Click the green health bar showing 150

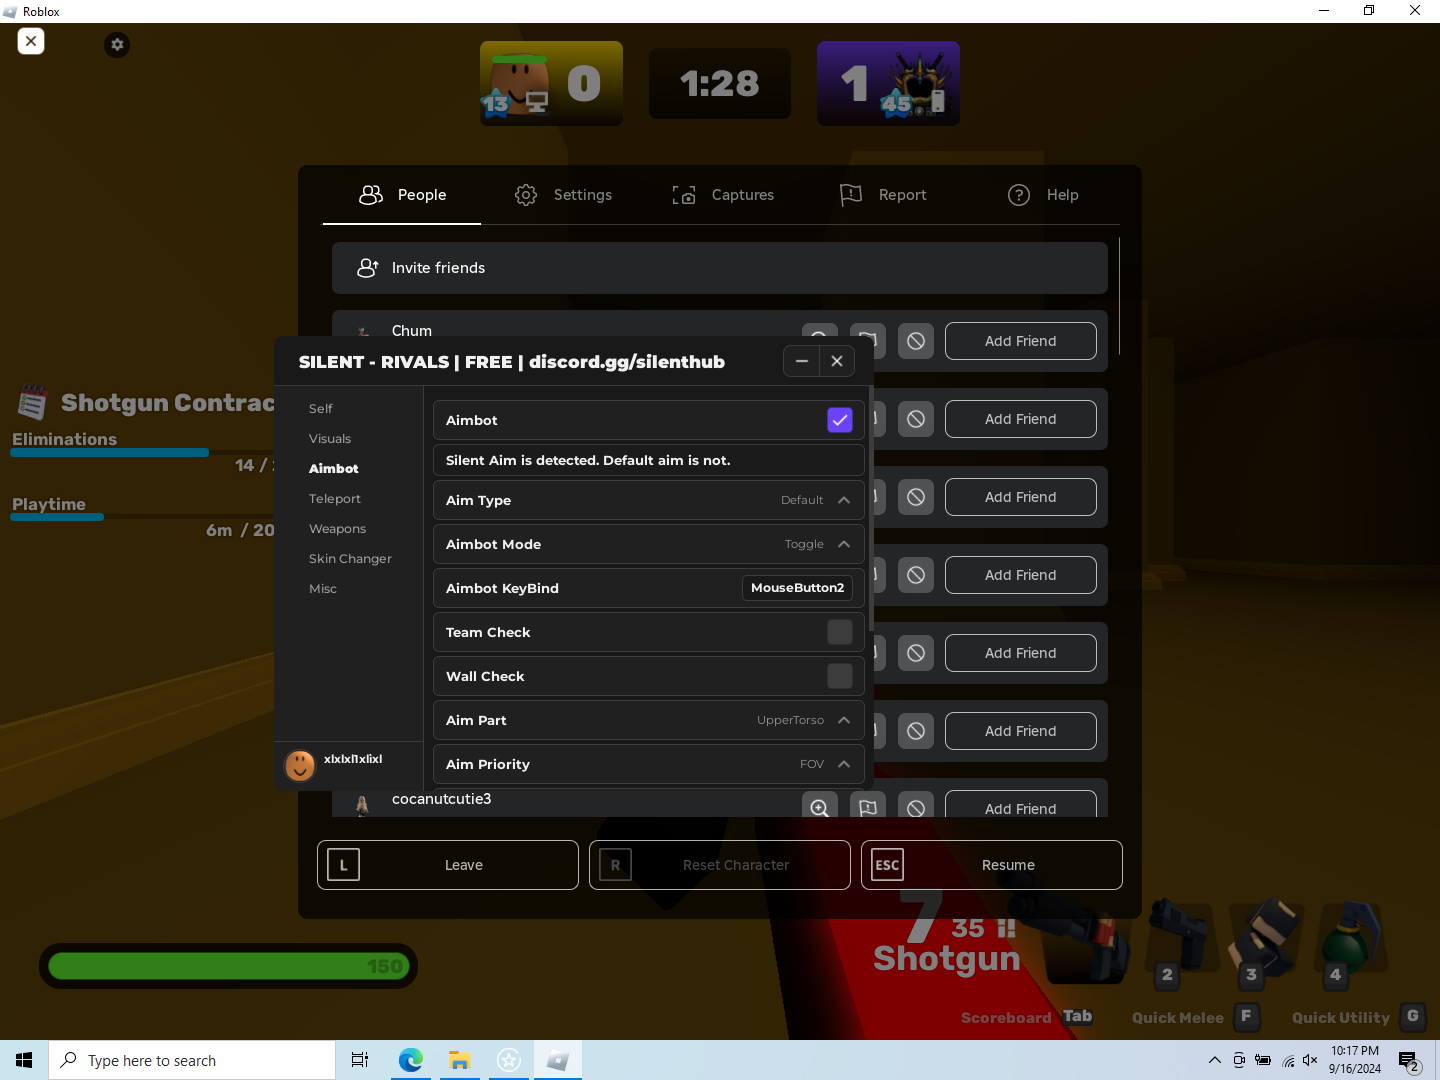[x=228, y=966]
